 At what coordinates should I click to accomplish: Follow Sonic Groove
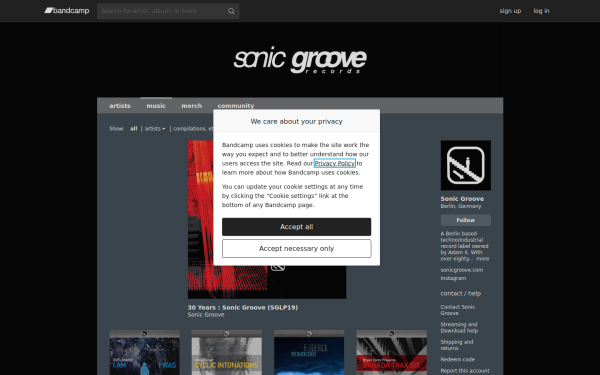[465, 220]
